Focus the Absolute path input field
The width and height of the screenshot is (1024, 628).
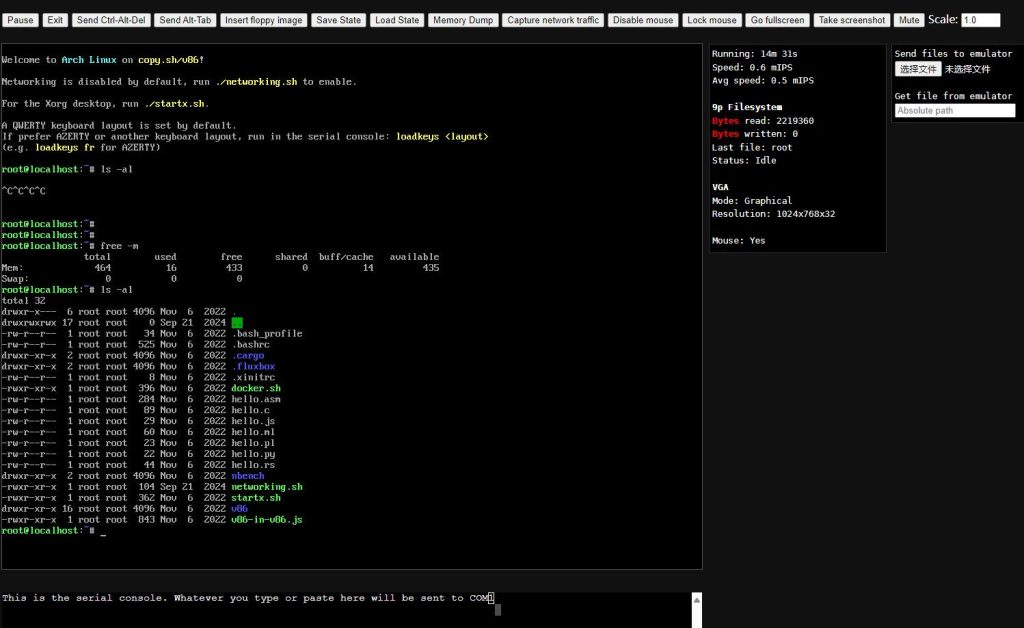click(x=954, y=111)
